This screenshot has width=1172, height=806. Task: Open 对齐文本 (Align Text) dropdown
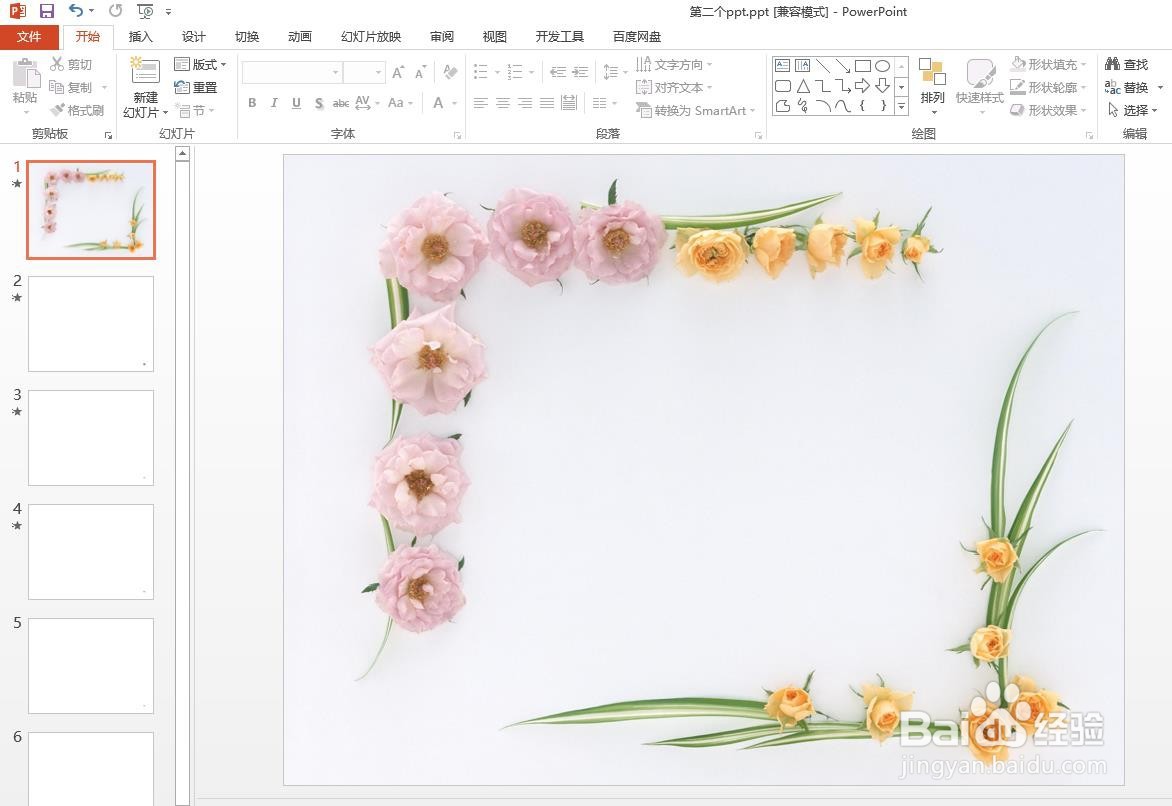pos(674,87)
